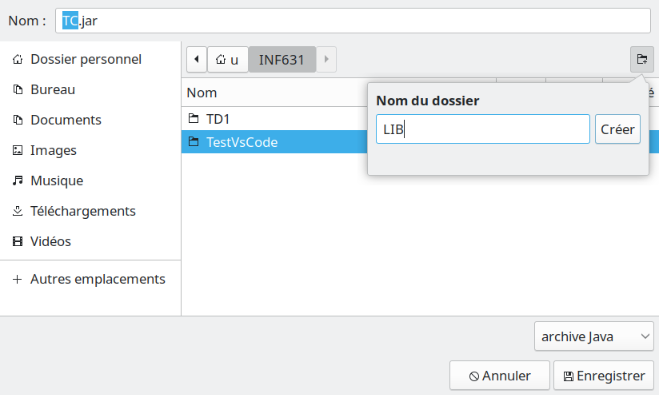Click the Créer button
659x395 pixels.
point(617,129)
